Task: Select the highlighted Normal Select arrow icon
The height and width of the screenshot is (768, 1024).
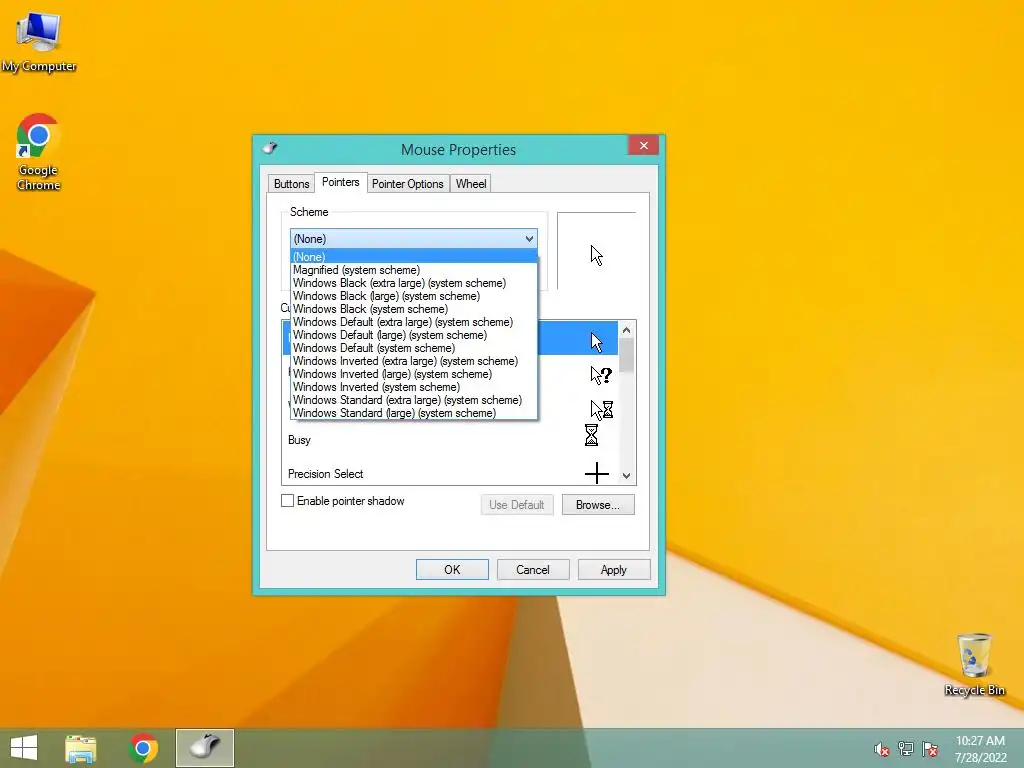Action: (x=596, y=342)
